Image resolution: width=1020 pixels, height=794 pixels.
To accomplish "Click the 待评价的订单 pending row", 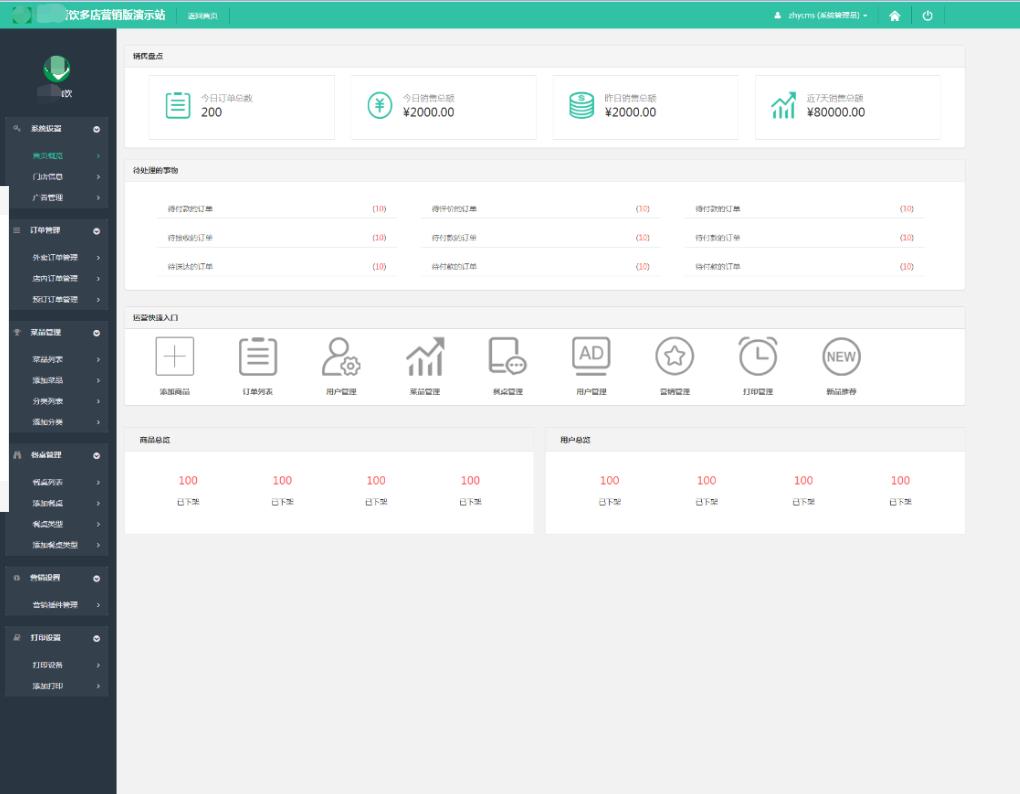I will coord(540,209).
